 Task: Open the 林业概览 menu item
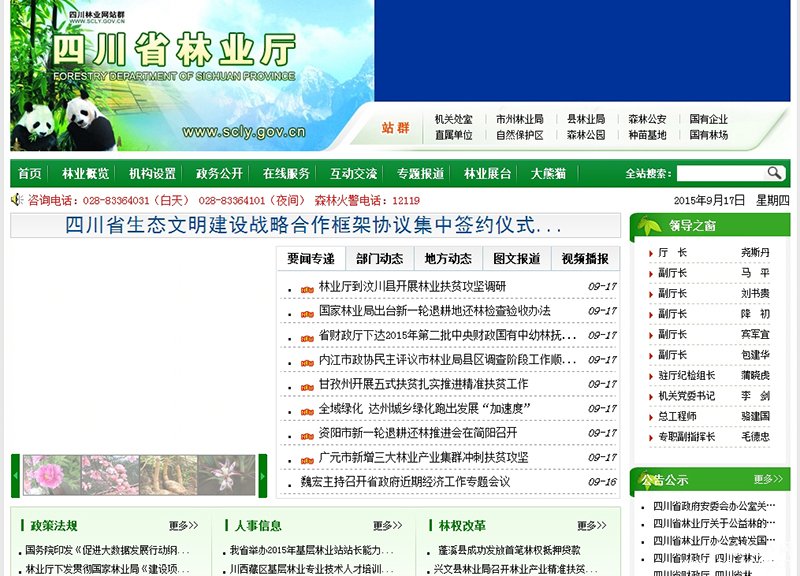pyautogui.click(x=85, y=173)
